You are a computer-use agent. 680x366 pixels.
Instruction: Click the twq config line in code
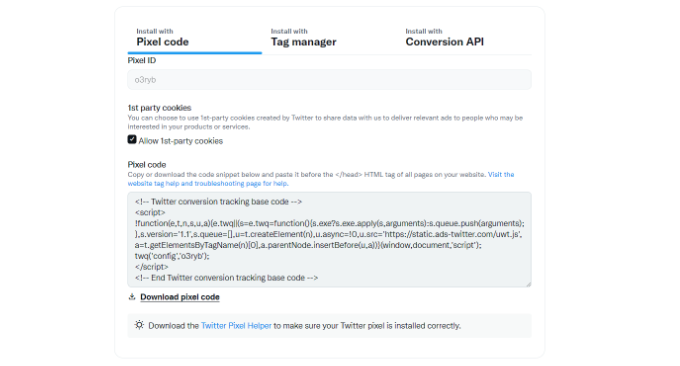(172, 256)
